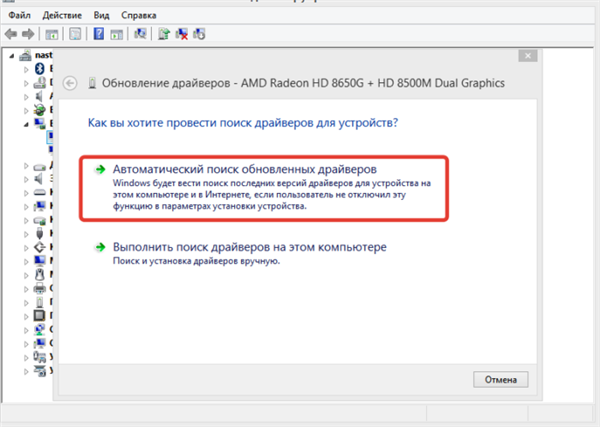Select the mouse category icon

[39, 275]
